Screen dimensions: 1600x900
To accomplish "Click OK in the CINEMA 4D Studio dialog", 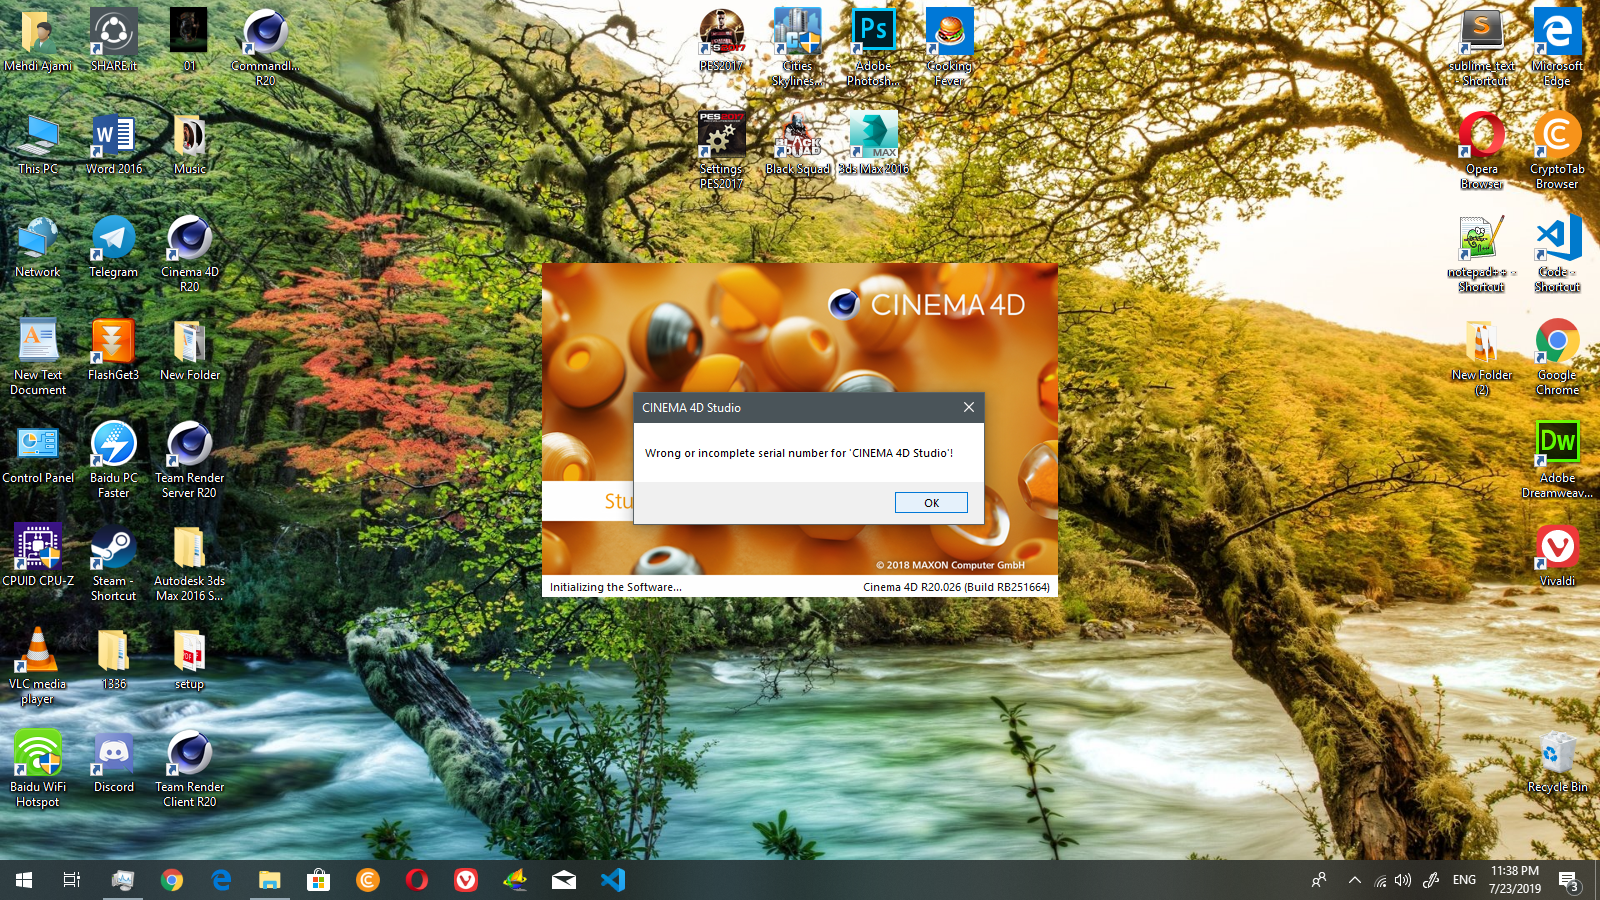I will 931,503.
